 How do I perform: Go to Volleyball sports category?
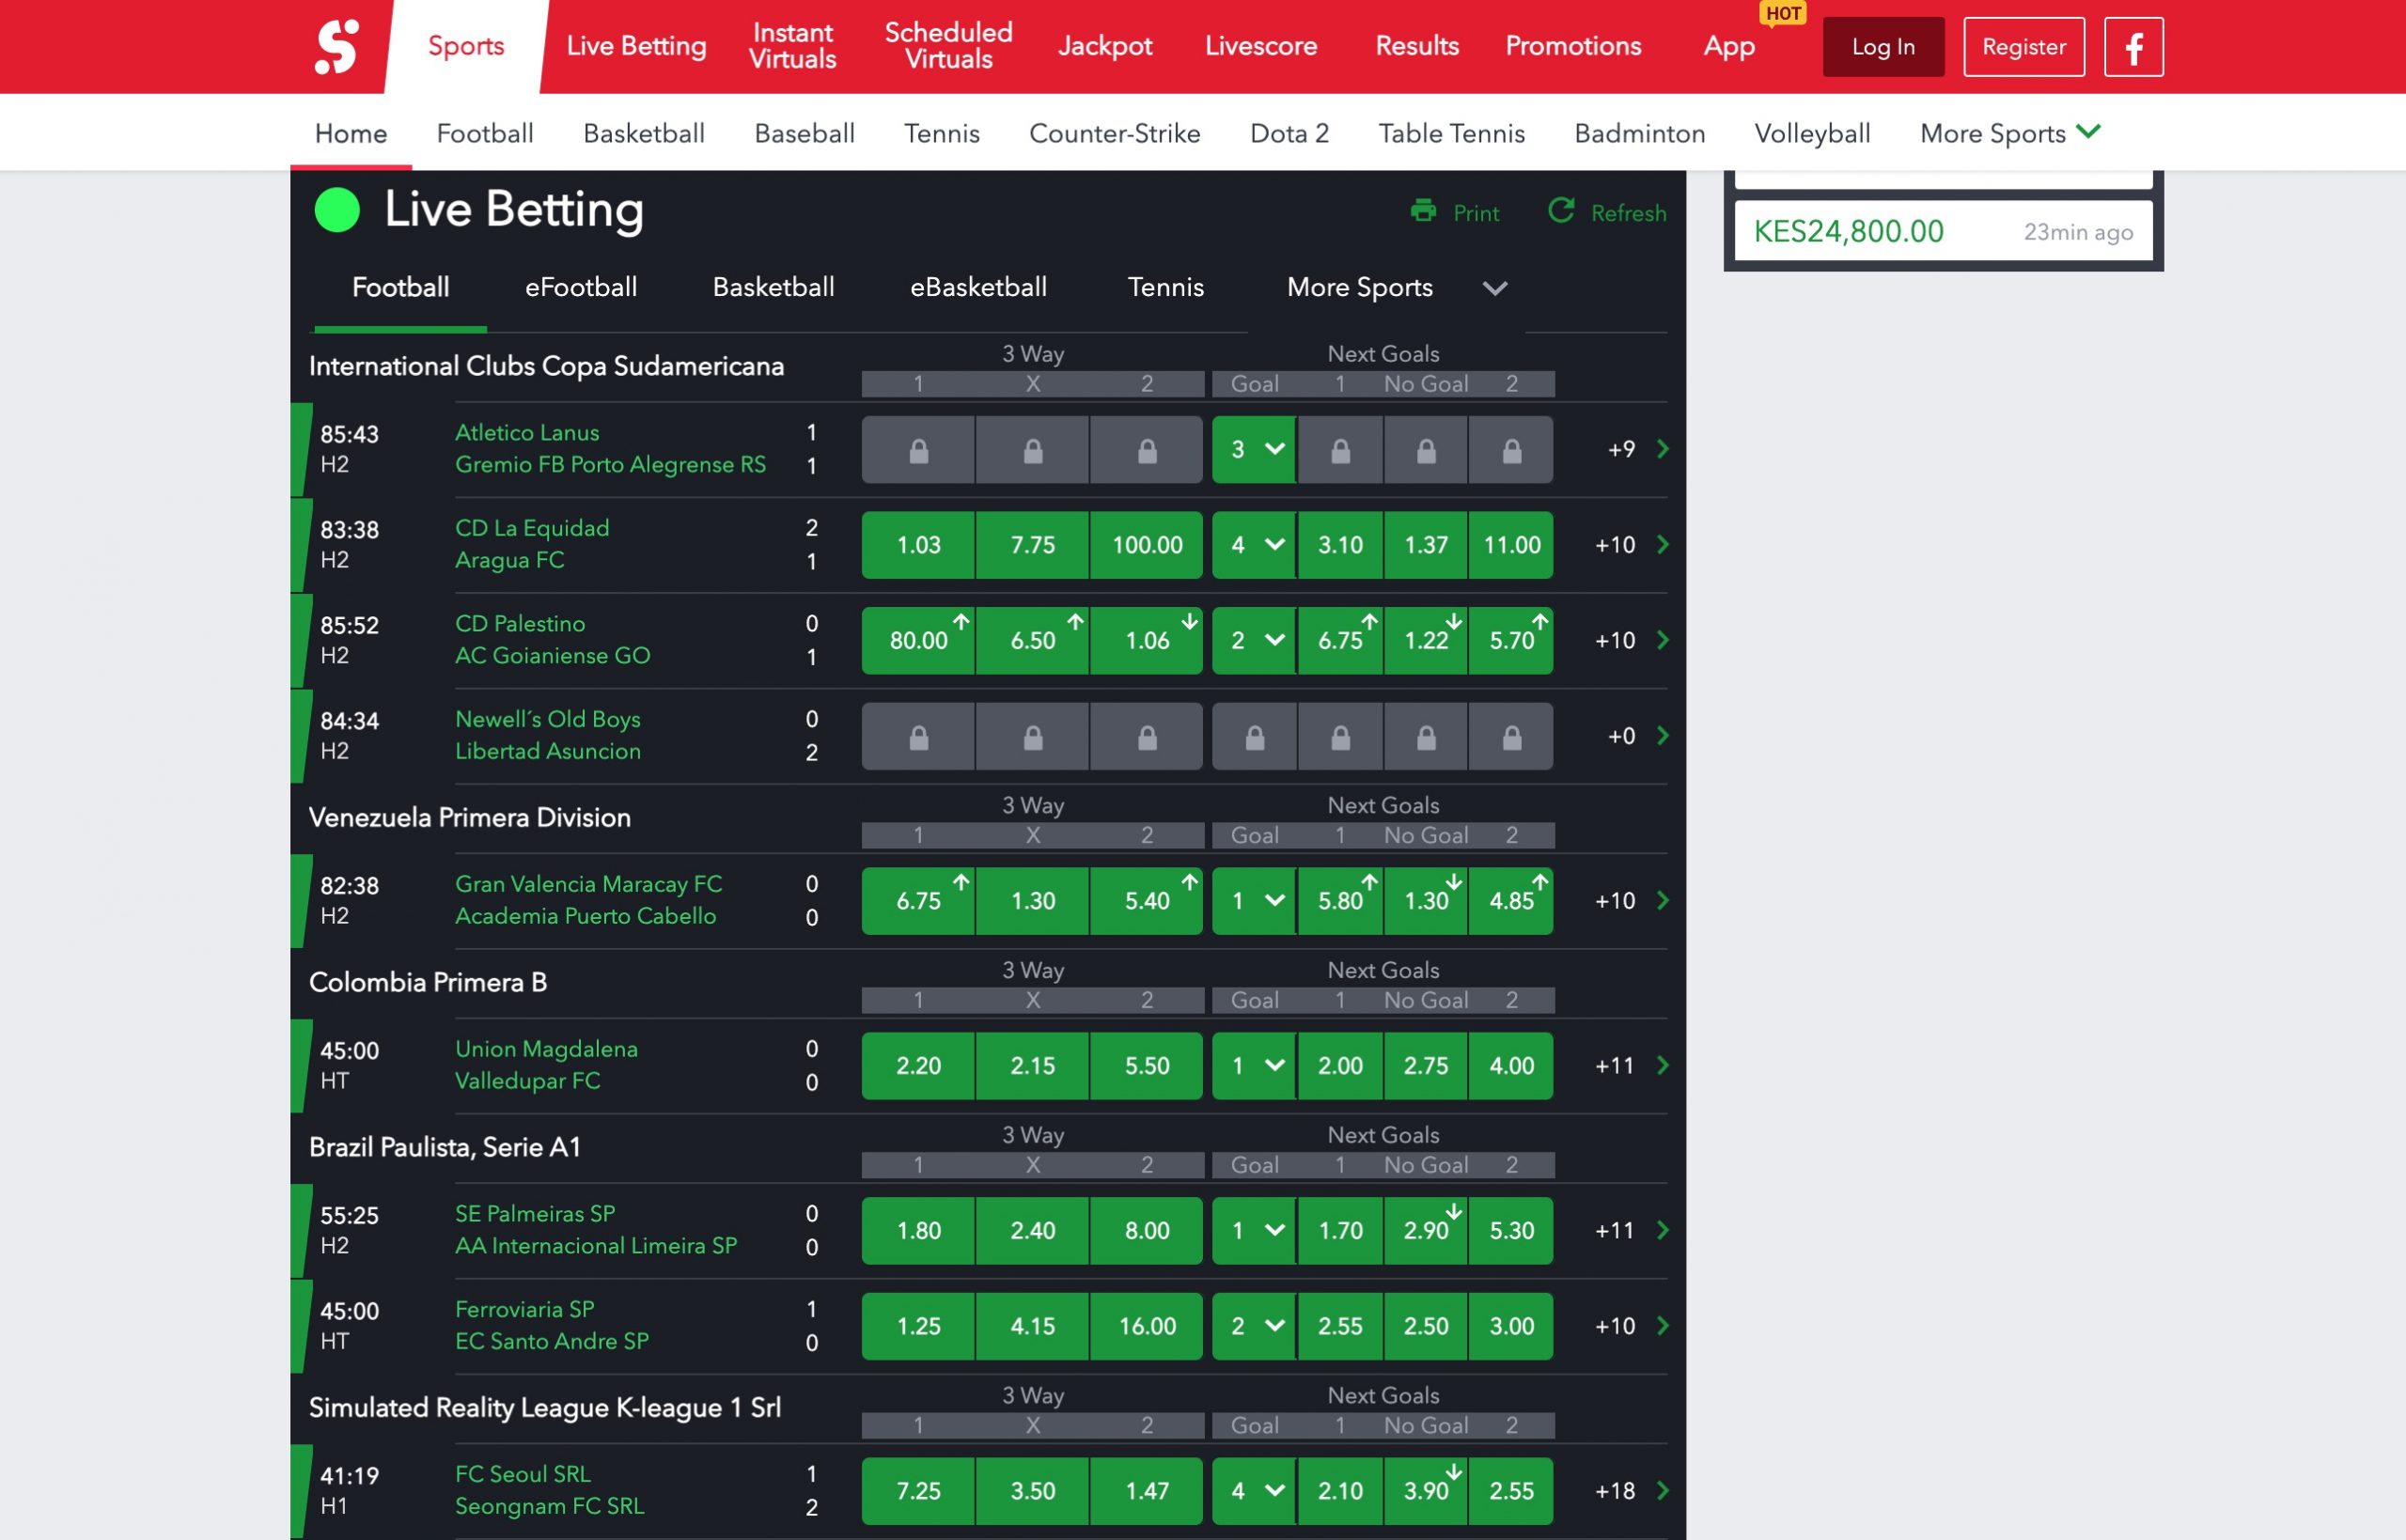tap(1812, 133)
